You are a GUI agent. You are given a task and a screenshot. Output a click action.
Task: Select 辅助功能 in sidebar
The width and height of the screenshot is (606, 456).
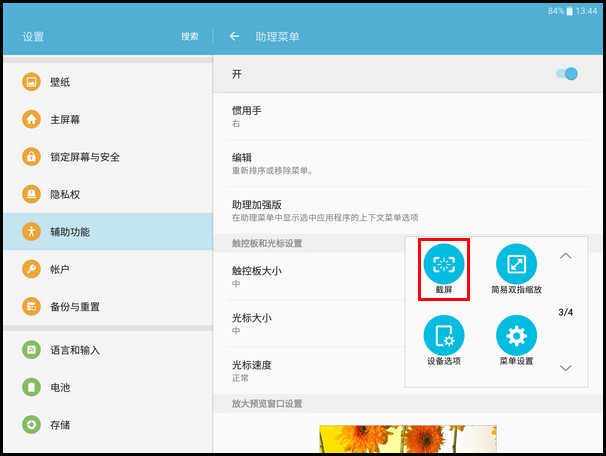(x=108, y=231)
